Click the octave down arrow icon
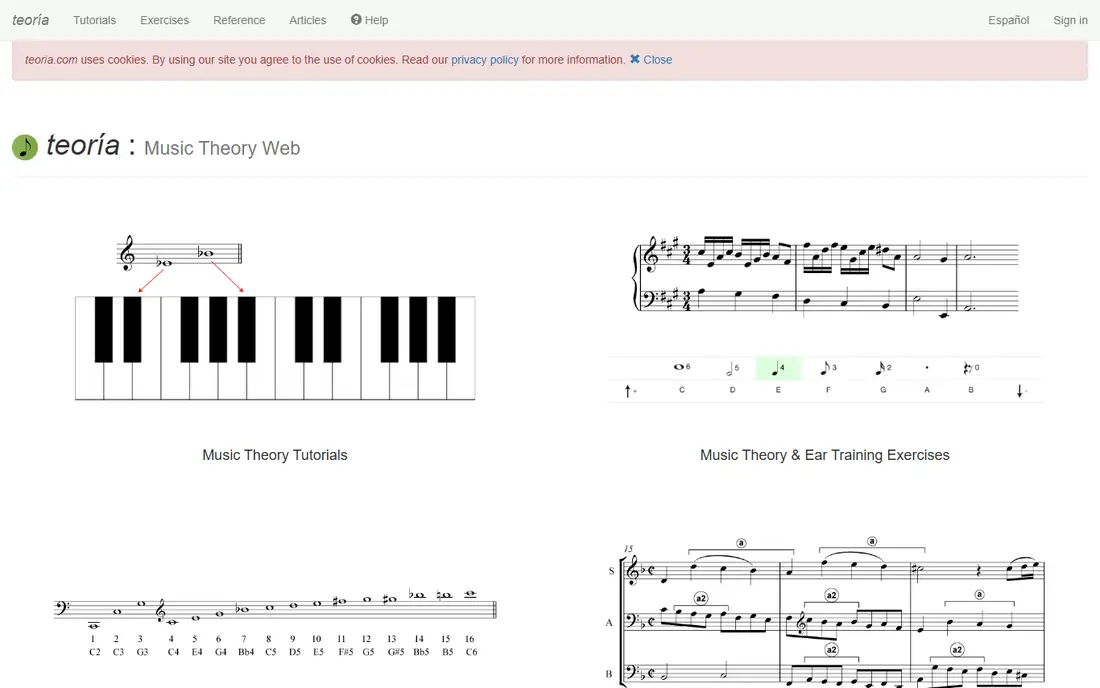This screenshot has height=688, width=1100. click(1021, 391)
